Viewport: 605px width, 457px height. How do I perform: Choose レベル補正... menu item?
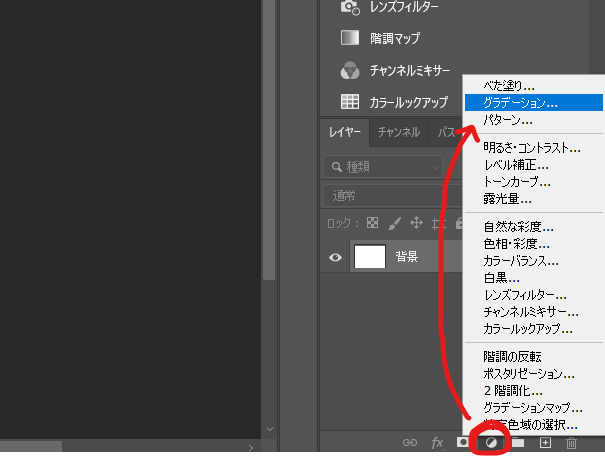(534, 165)
